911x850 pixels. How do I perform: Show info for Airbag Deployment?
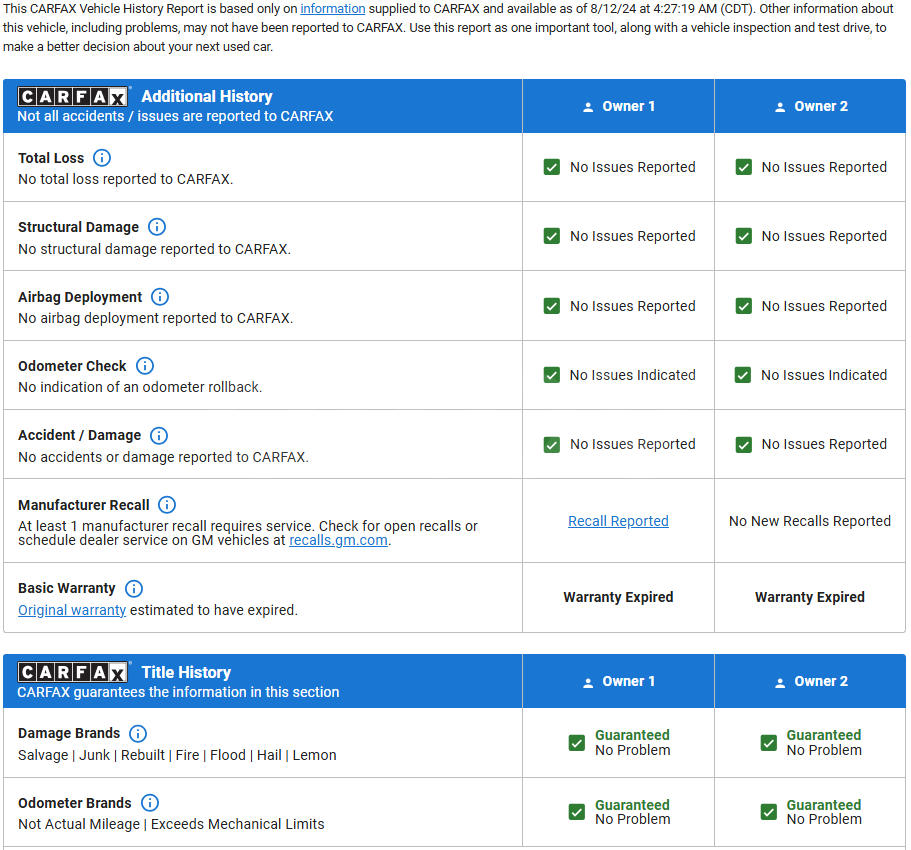[x=160, y=297]
